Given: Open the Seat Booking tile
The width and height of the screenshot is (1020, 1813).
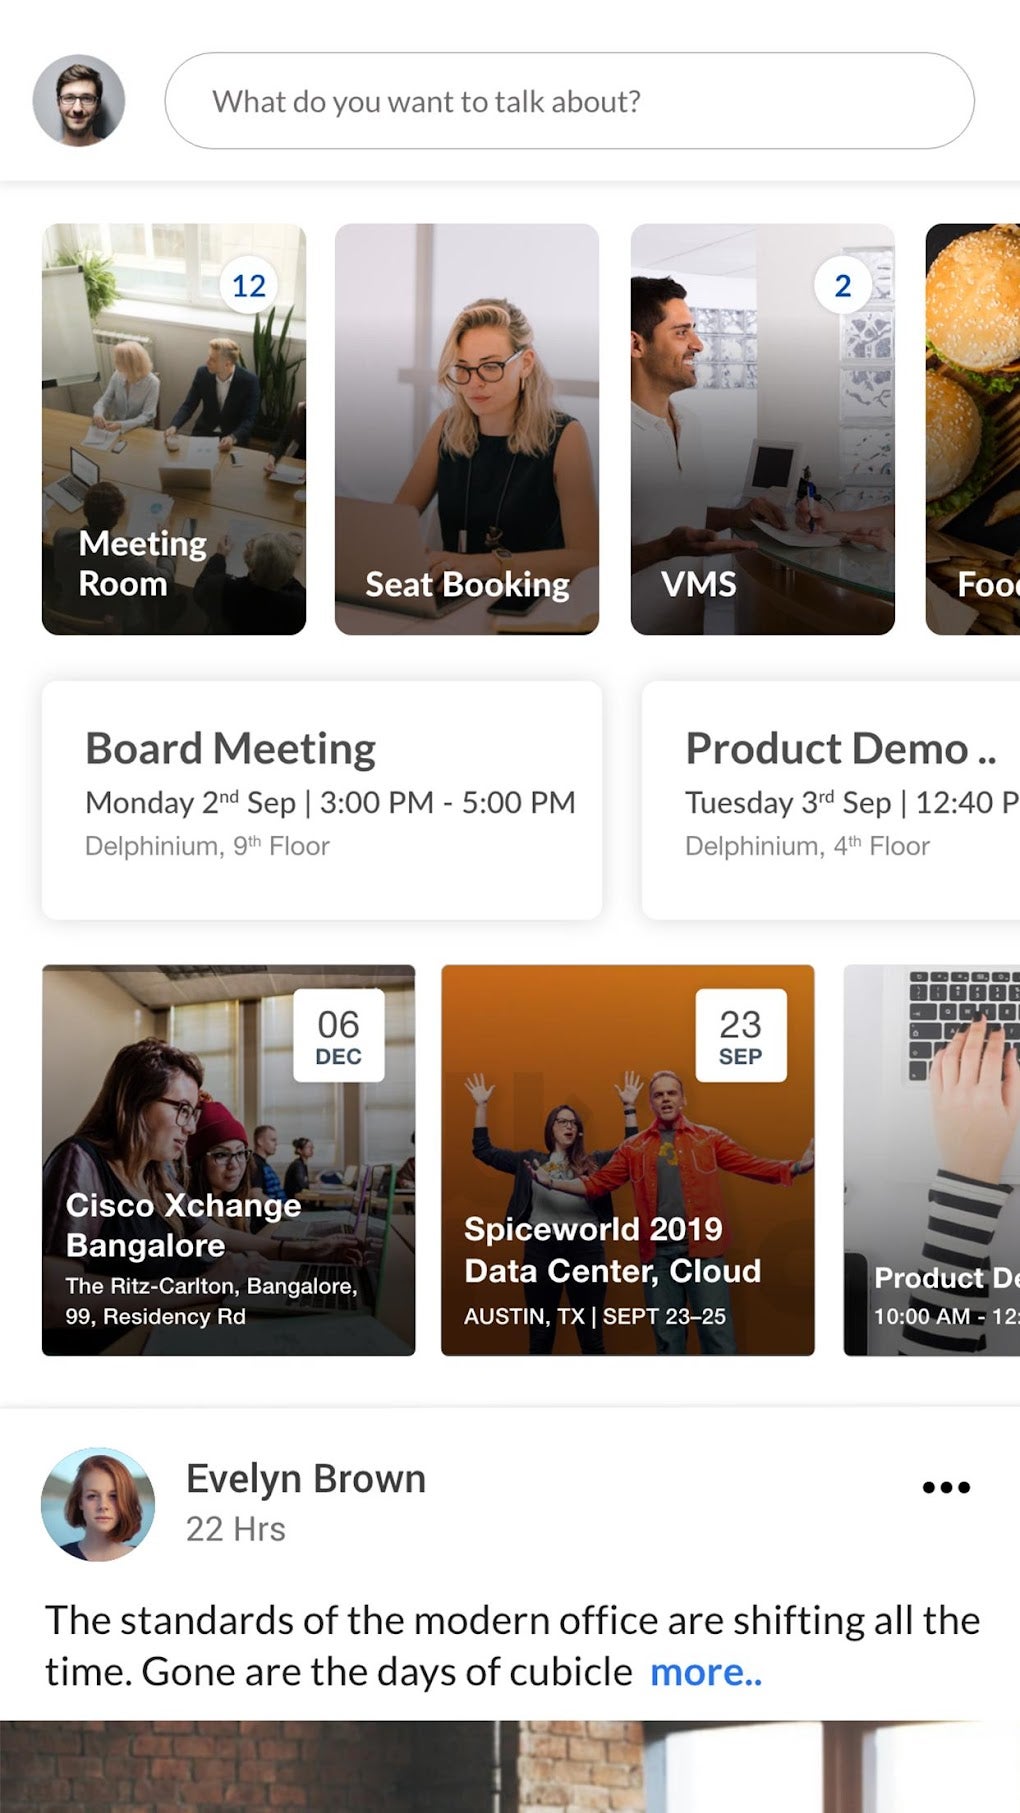Looking at the screenshot, I should pos(466,430).
